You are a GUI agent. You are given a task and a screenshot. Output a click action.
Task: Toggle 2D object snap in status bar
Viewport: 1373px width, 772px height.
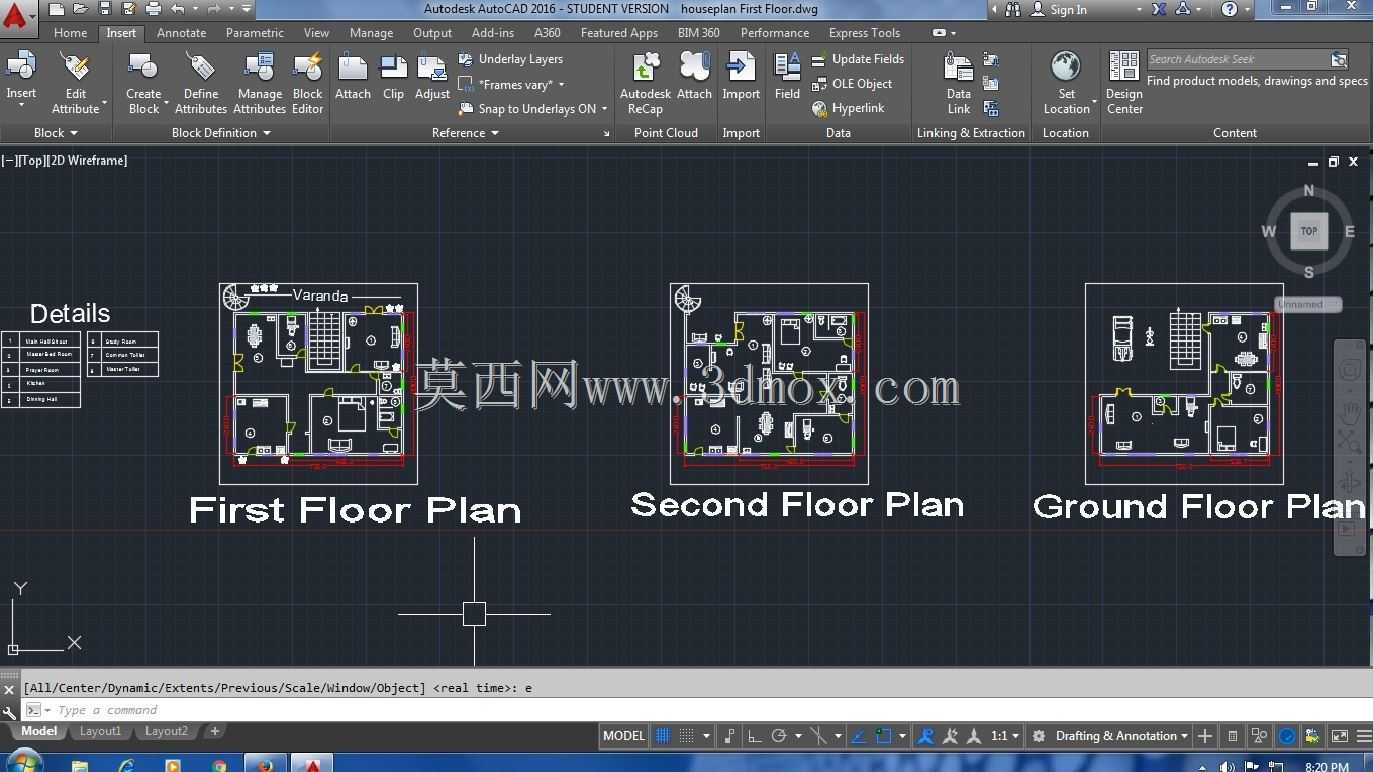[883, 736]
